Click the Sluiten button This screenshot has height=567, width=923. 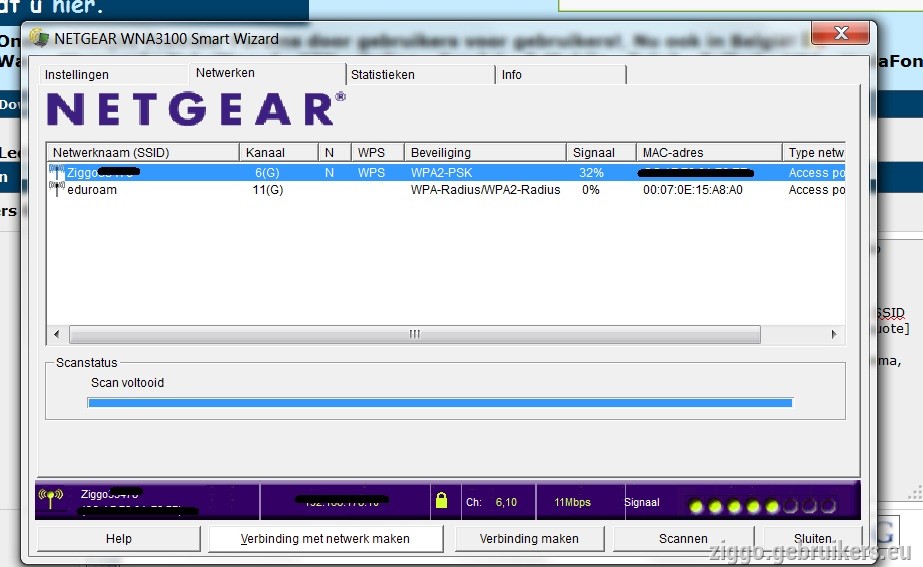tap(813, 539)
